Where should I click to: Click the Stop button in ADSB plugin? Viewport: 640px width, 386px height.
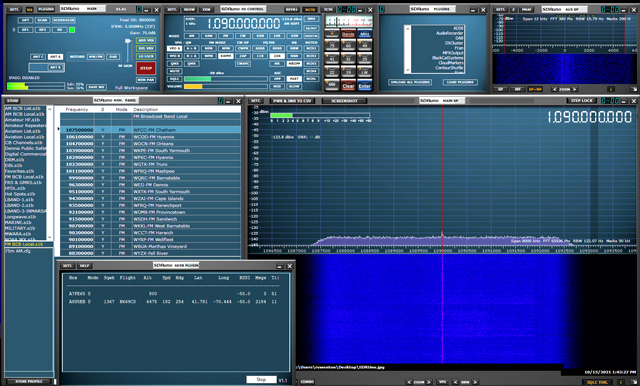pyautogui.click(x=261, y=379)
